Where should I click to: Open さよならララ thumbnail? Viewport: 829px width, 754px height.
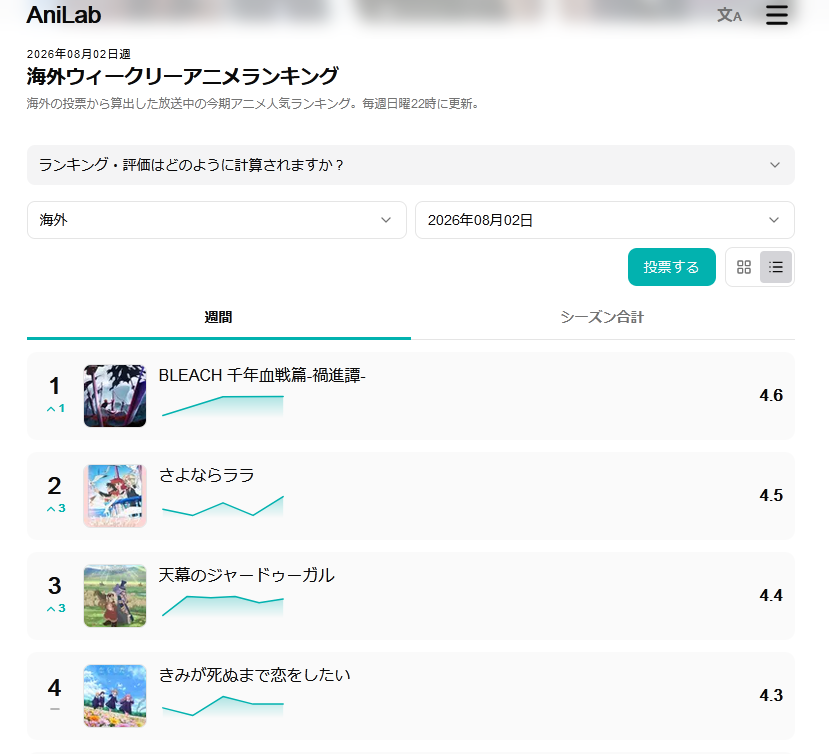tap(115, 496)
